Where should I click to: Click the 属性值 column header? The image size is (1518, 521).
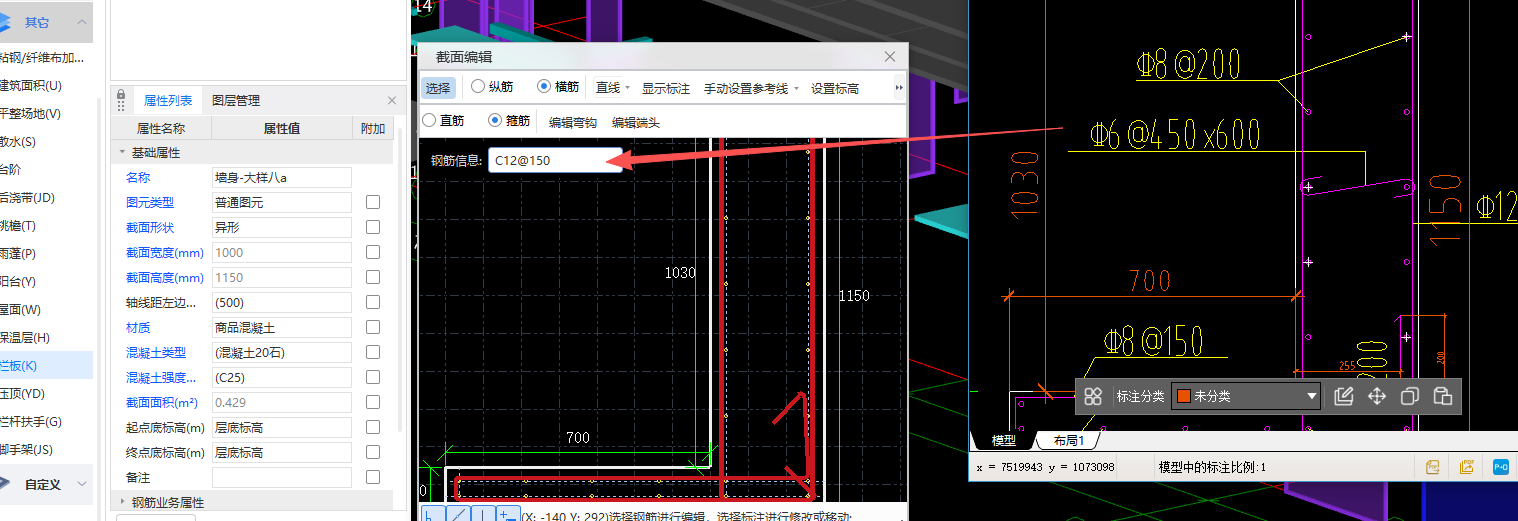(x=282, y=128)
